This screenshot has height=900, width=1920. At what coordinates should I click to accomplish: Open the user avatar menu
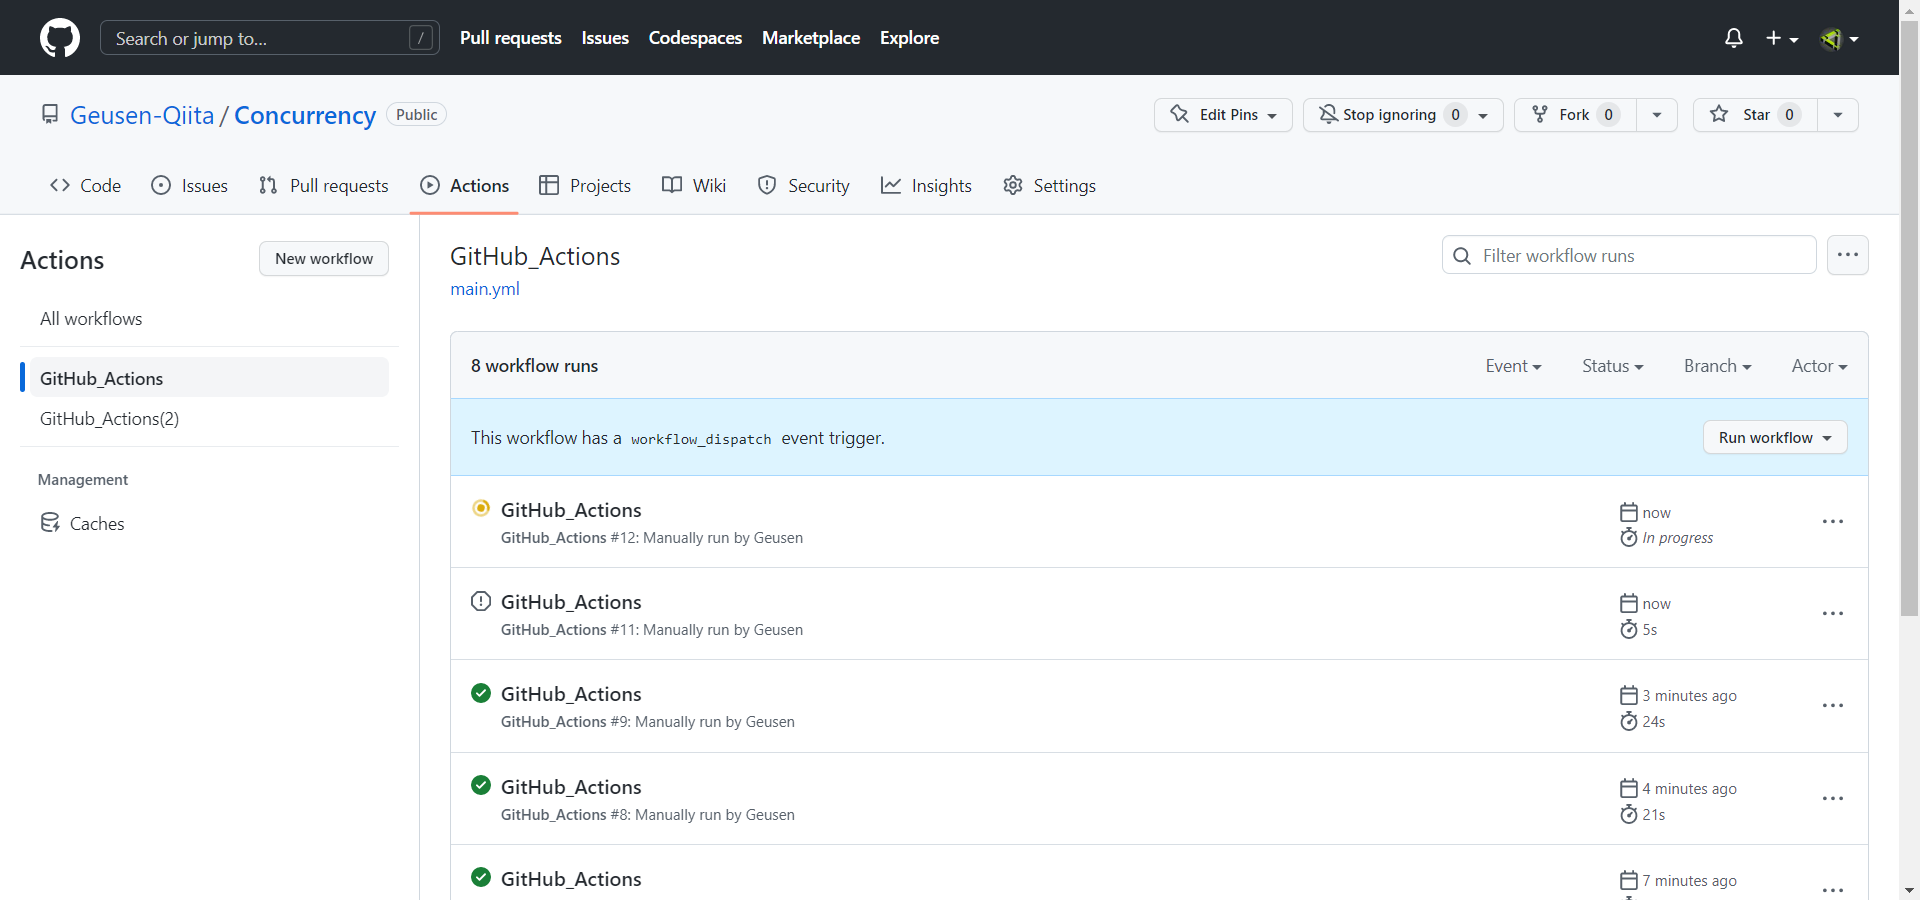tap(1839, 38)
